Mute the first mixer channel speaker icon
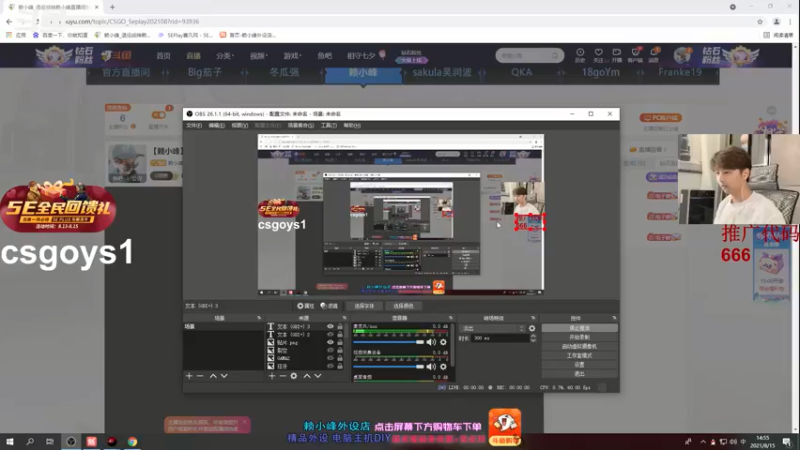The height and width of the screenshot is (450, 800). click(x=431, y=342)
